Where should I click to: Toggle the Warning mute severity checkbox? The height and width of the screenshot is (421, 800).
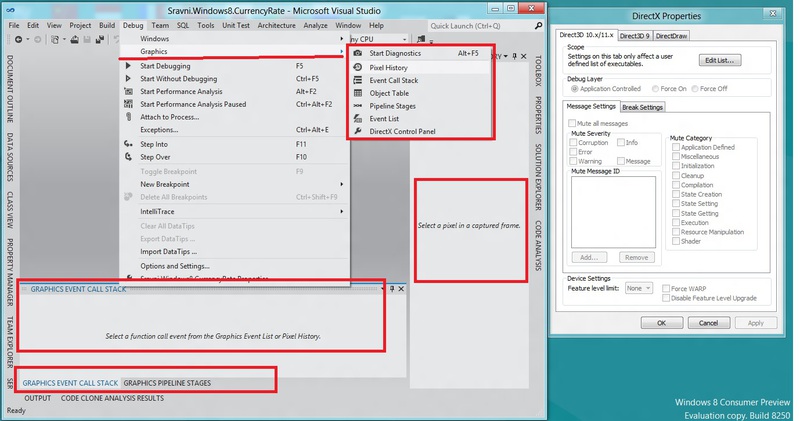click(573, 161)
